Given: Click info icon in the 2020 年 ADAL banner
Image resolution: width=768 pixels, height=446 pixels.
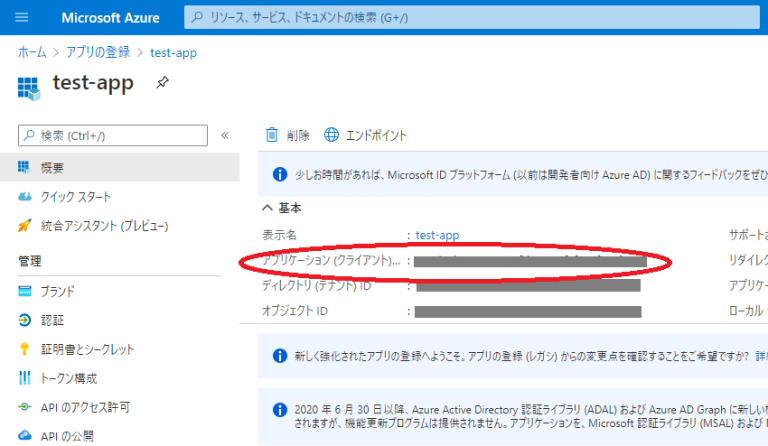Looking at the screenshot, I should (x=280, y=410).
